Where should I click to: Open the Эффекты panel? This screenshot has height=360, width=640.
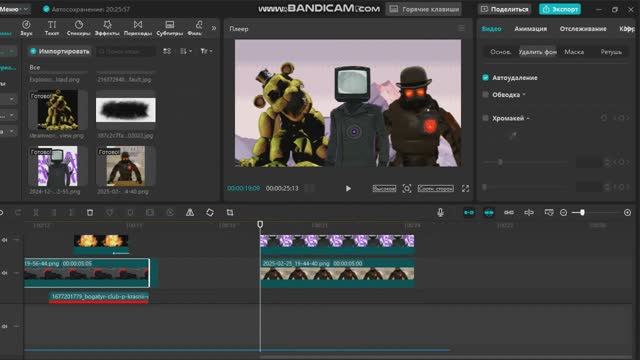(x=107, y=28)
